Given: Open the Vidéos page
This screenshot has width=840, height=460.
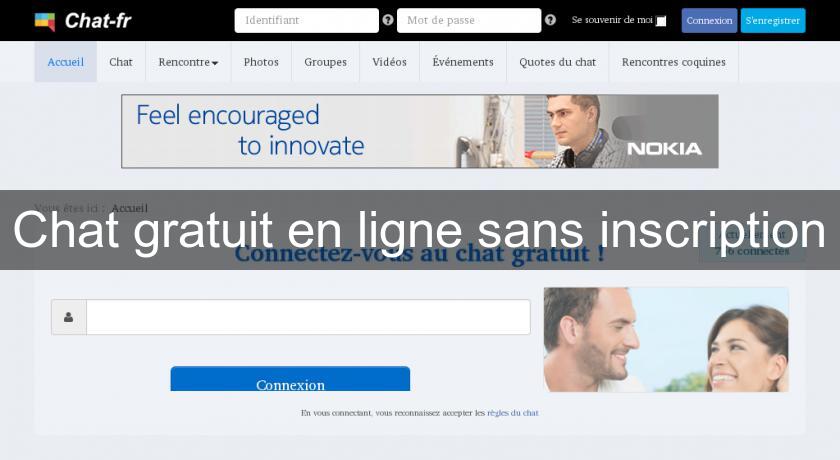Looking at the screenshot, I should point(389,62).
